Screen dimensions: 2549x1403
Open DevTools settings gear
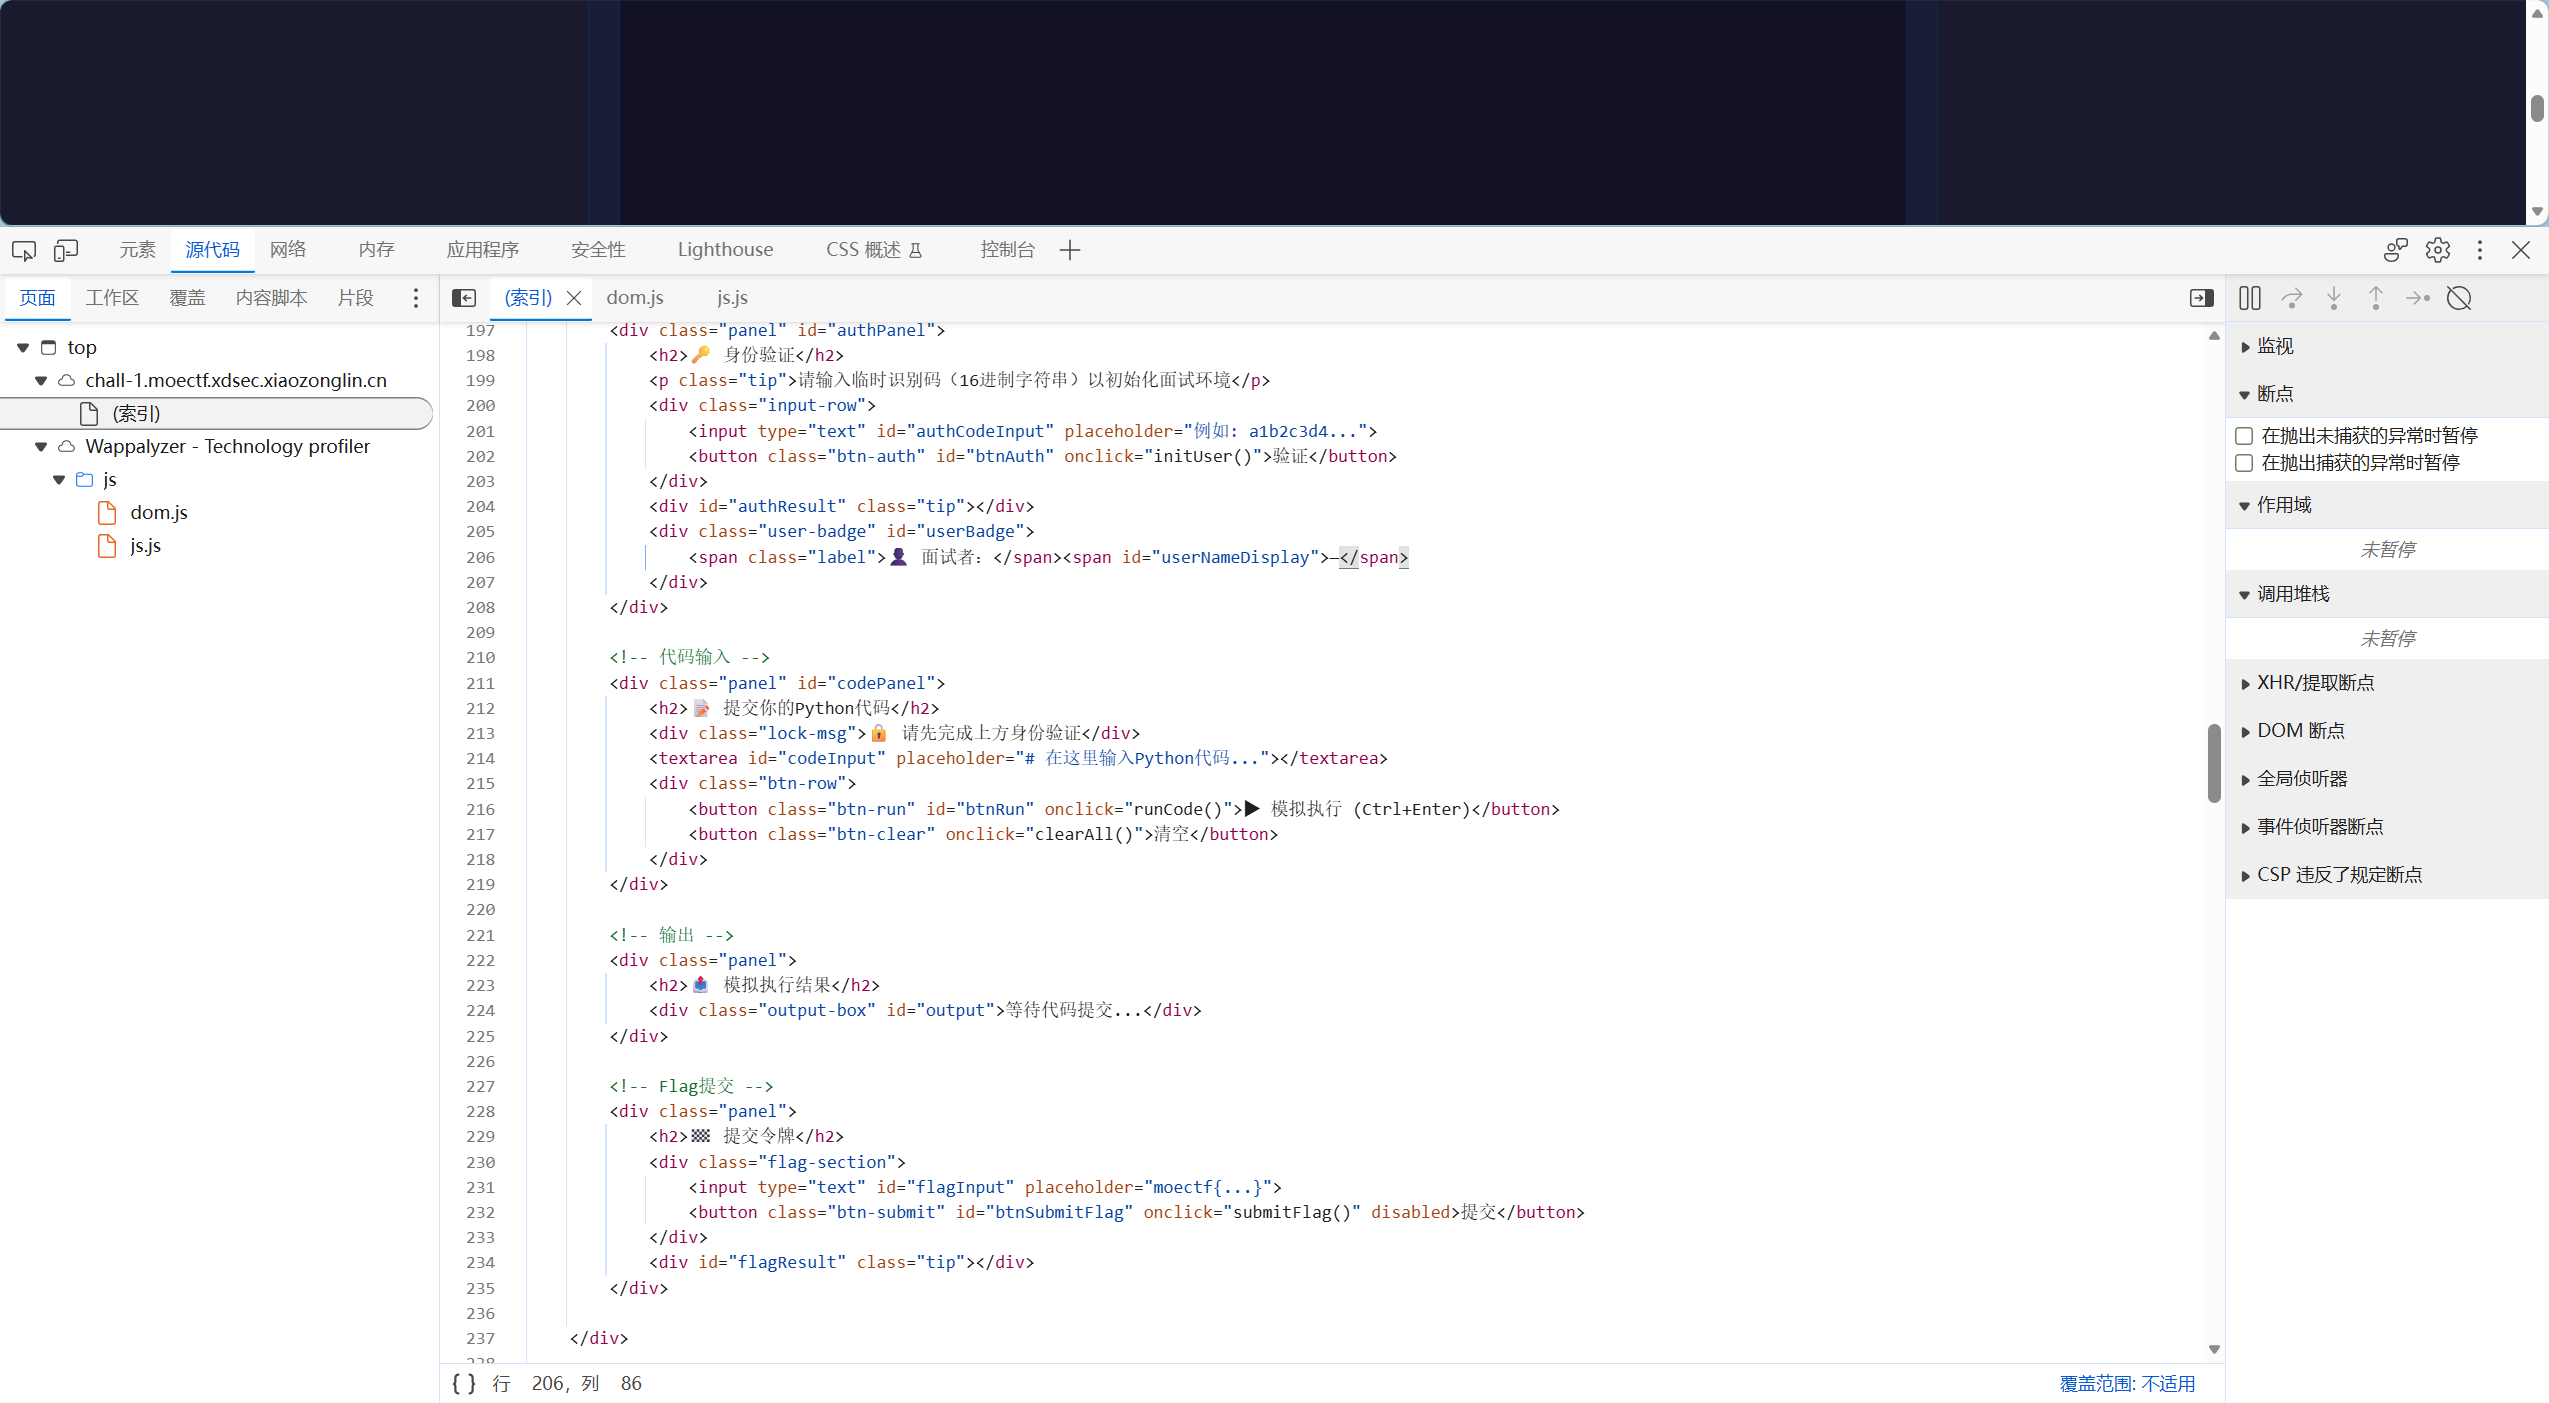[x=2437, y=250]
